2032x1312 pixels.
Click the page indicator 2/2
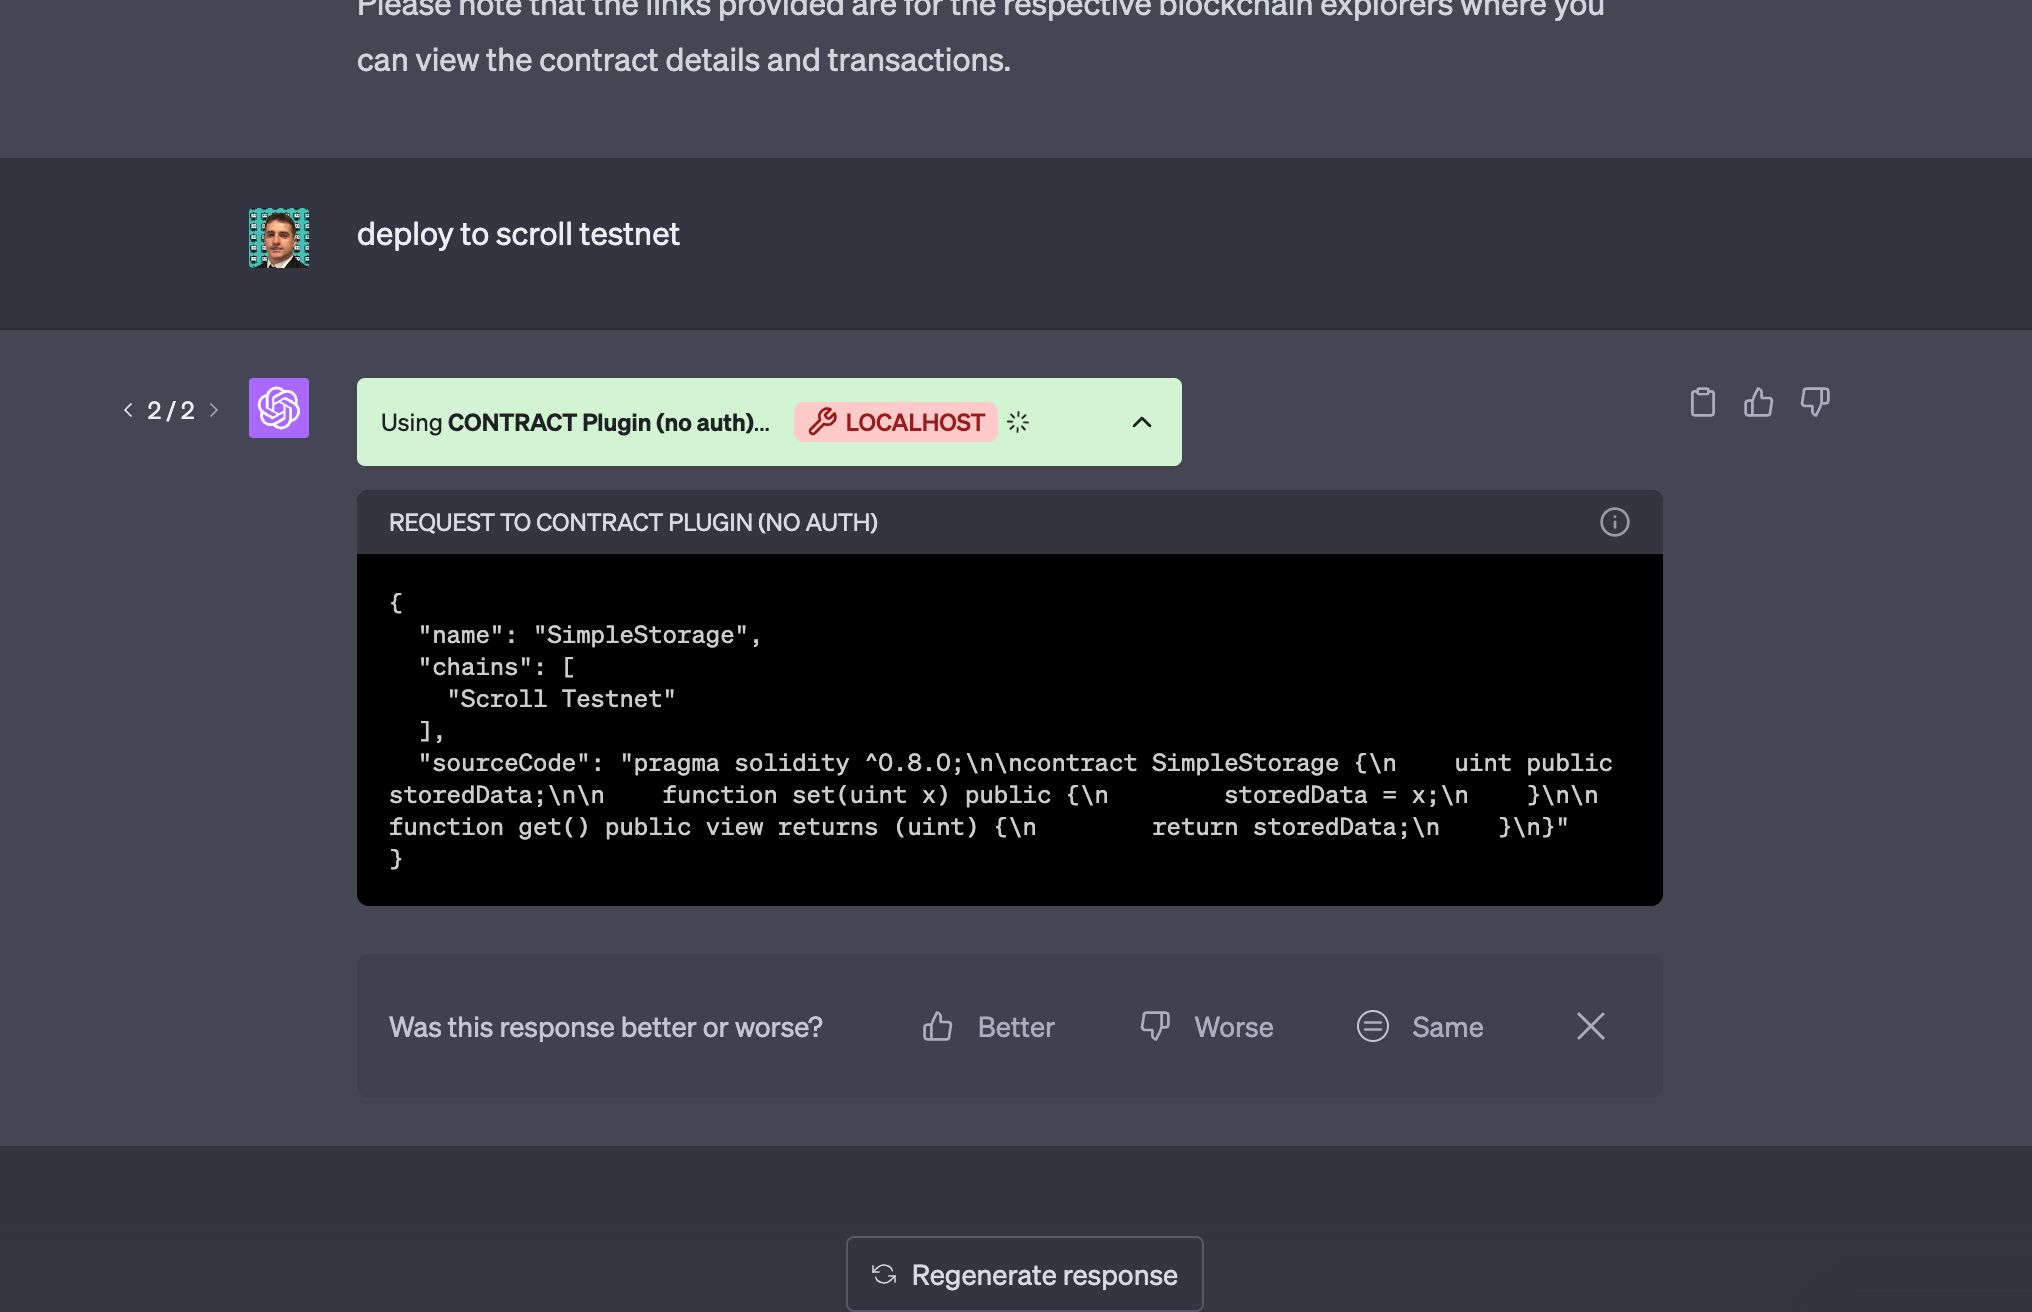(x=169, y=409)
